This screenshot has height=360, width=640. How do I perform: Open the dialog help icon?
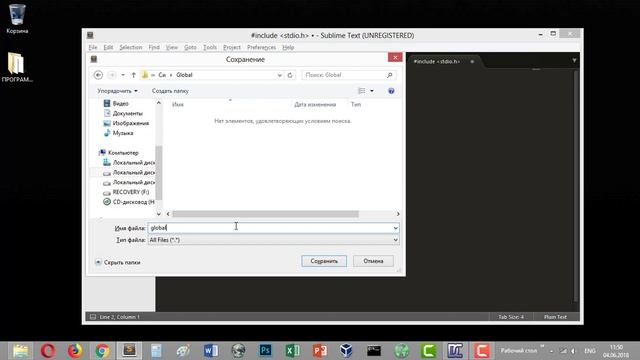(x=391, y=91)
